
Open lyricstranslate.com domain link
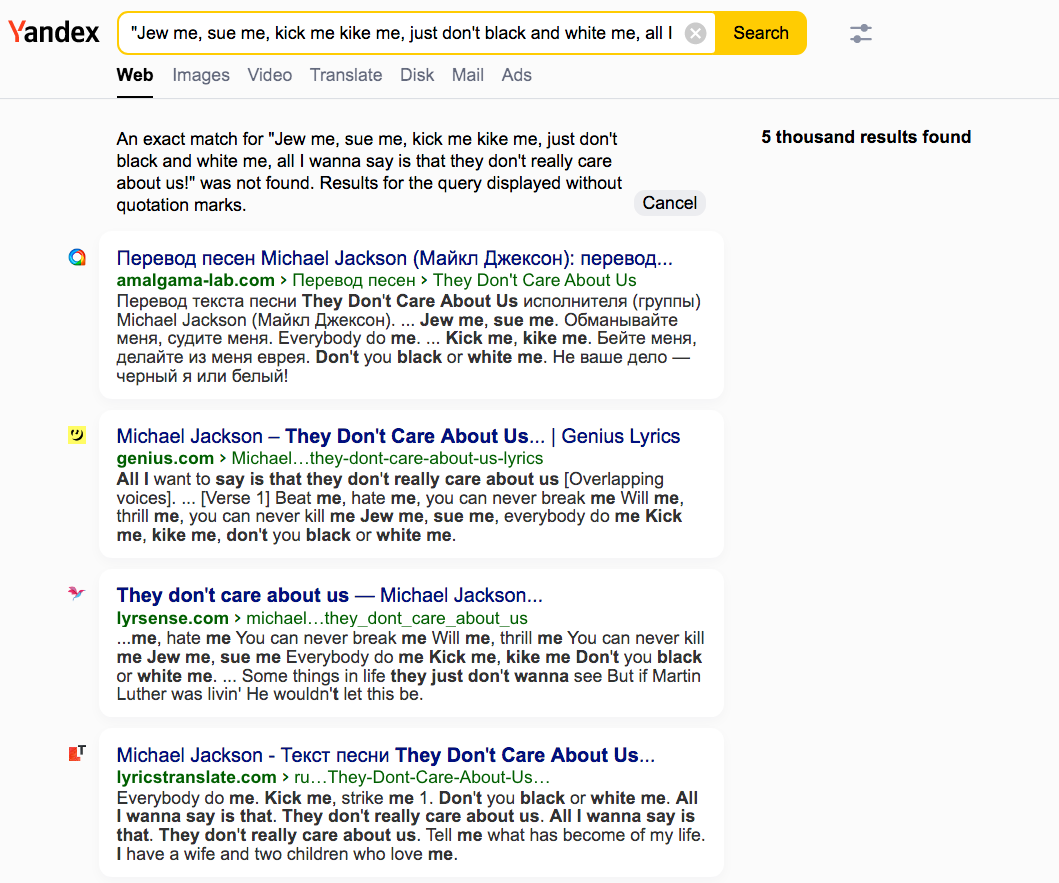pyautogui.click(x=197, y=777)
